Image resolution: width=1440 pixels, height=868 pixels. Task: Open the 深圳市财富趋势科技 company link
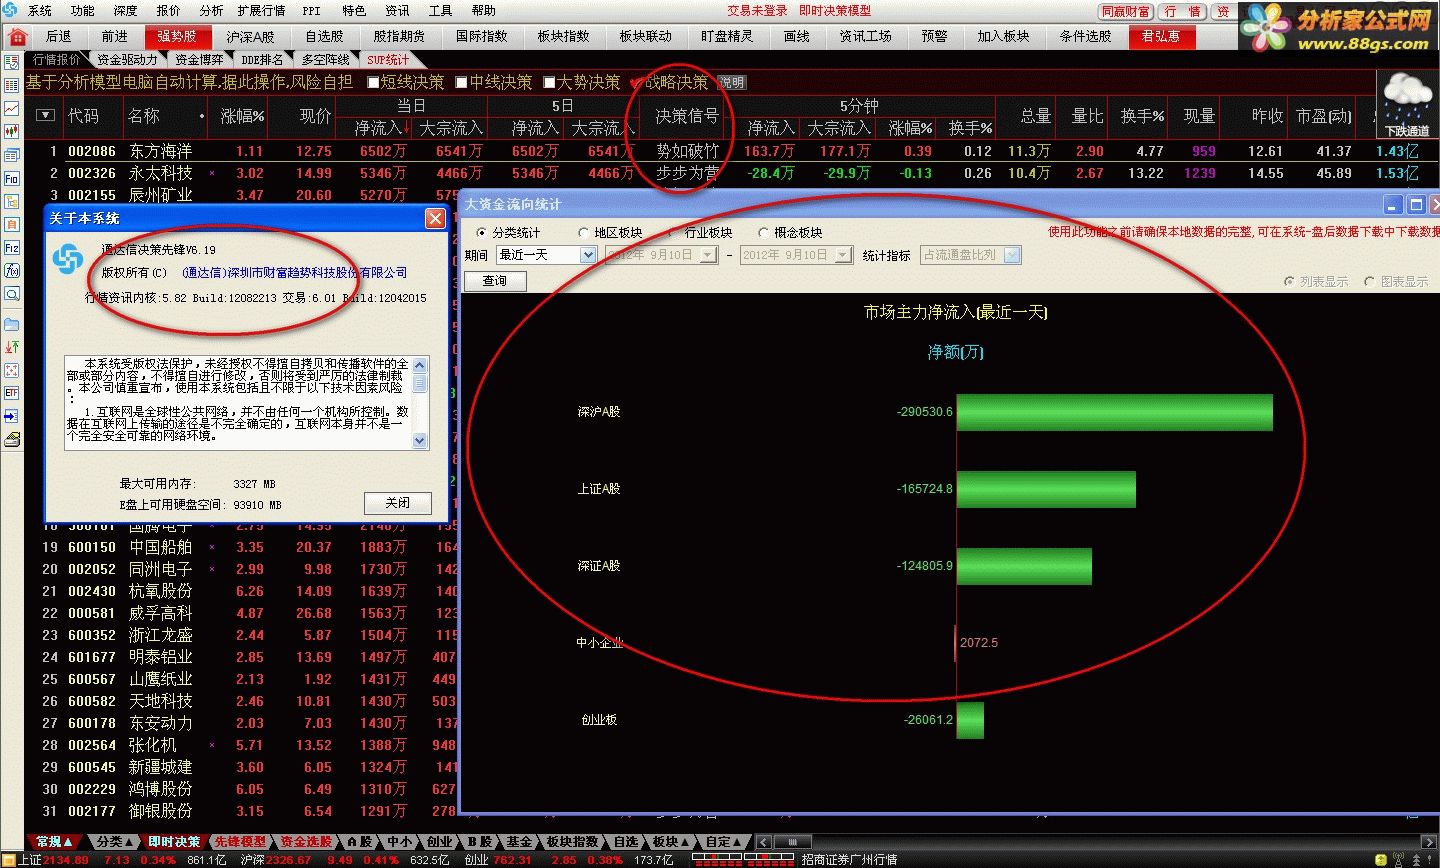pos(295,273)
